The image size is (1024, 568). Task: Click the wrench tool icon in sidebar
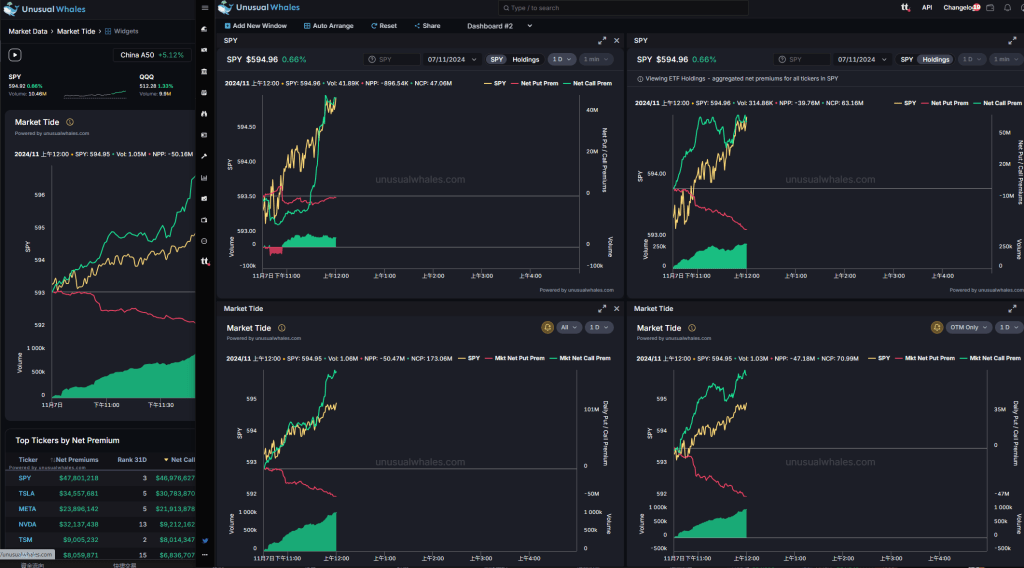click(204, 156)
